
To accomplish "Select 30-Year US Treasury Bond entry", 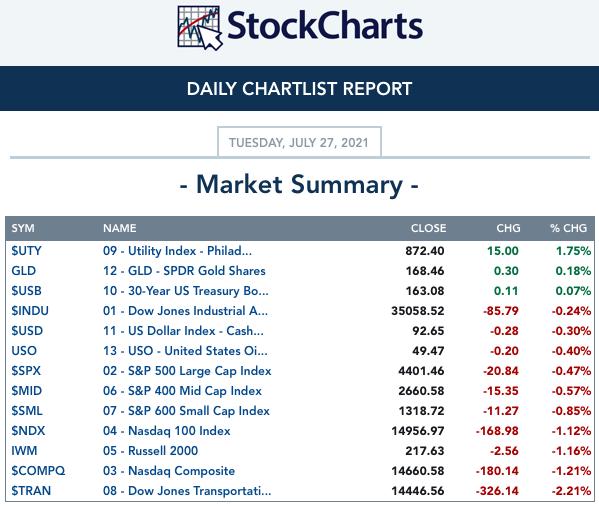I will (186, 291).
